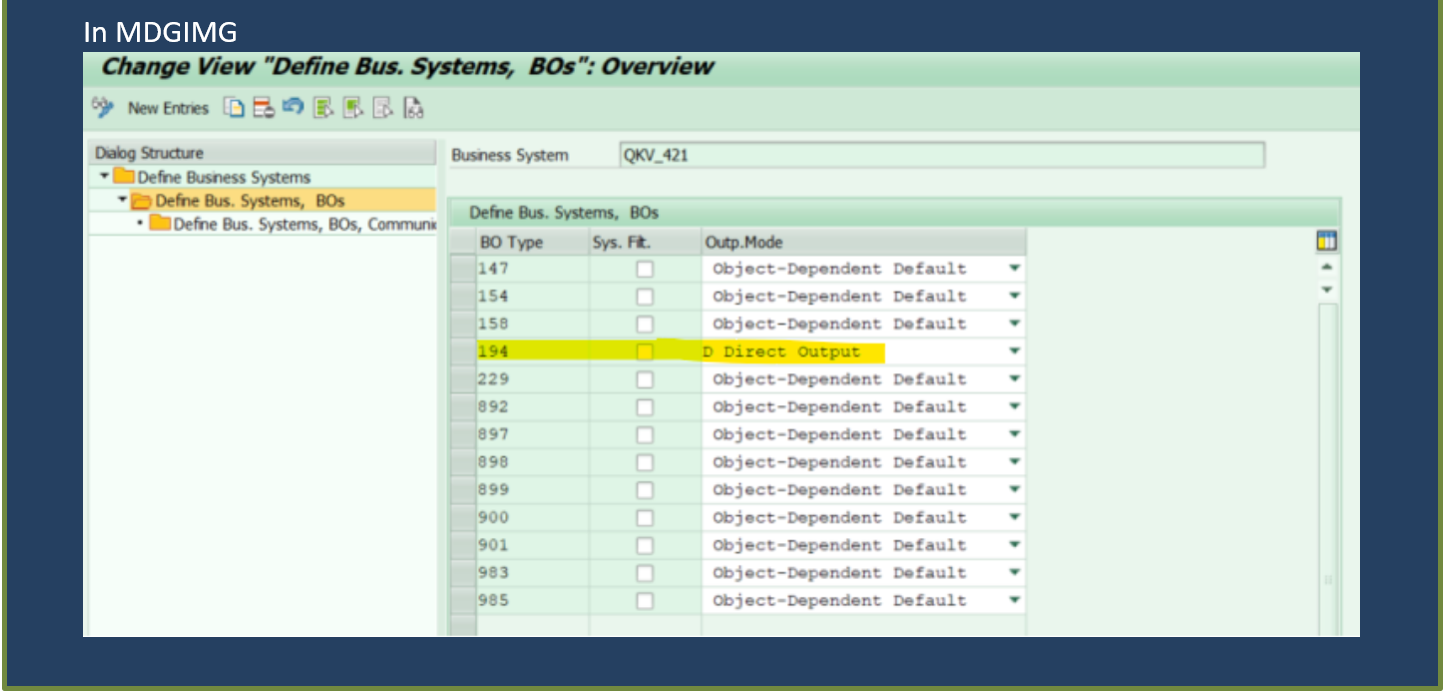Click BO Type cell 983

point(532,573)
